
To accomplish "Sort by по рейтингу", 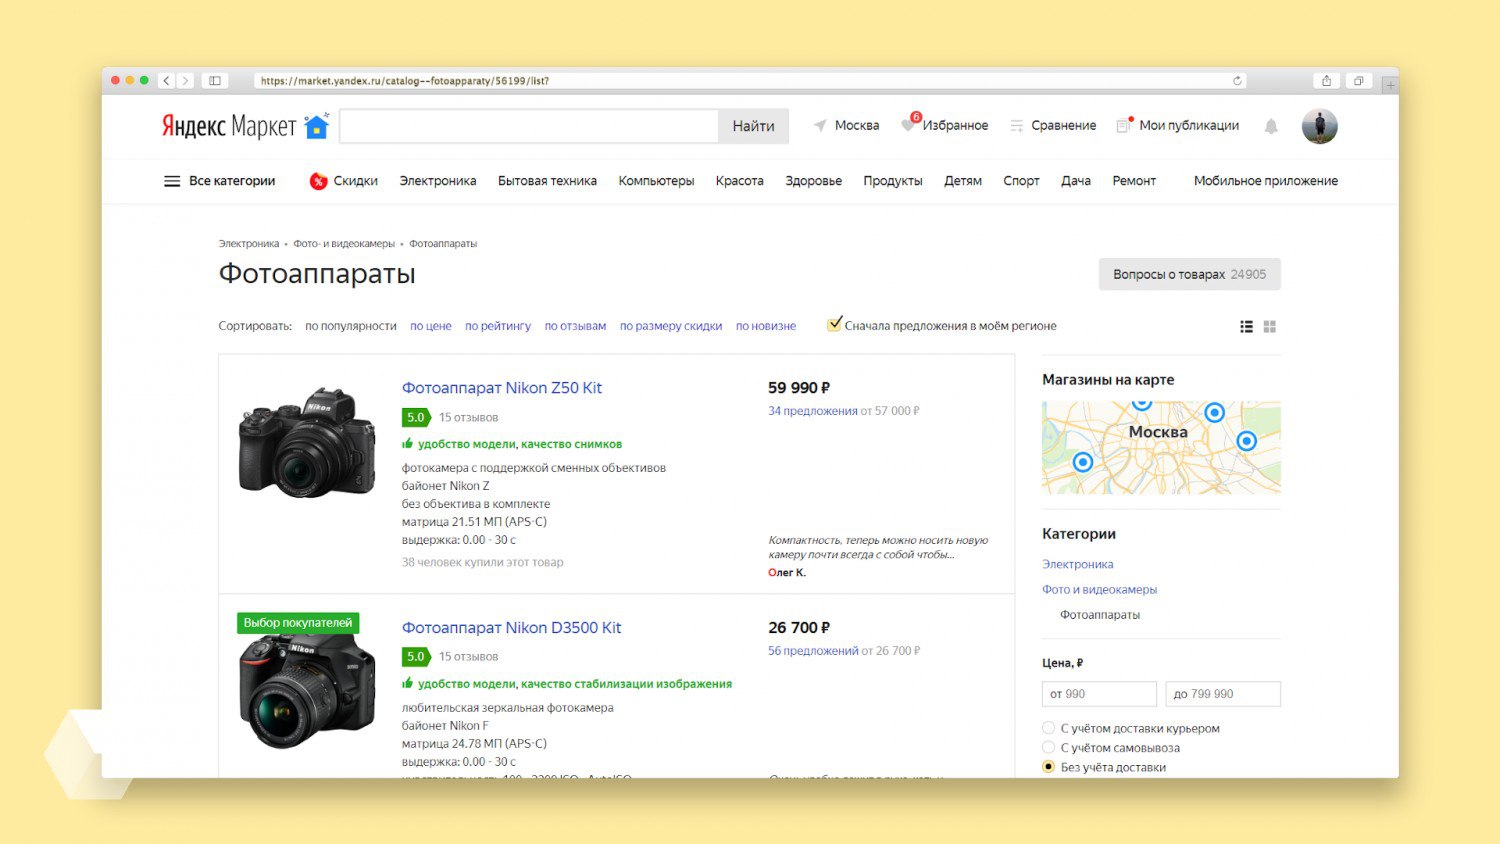I will 498,326.
